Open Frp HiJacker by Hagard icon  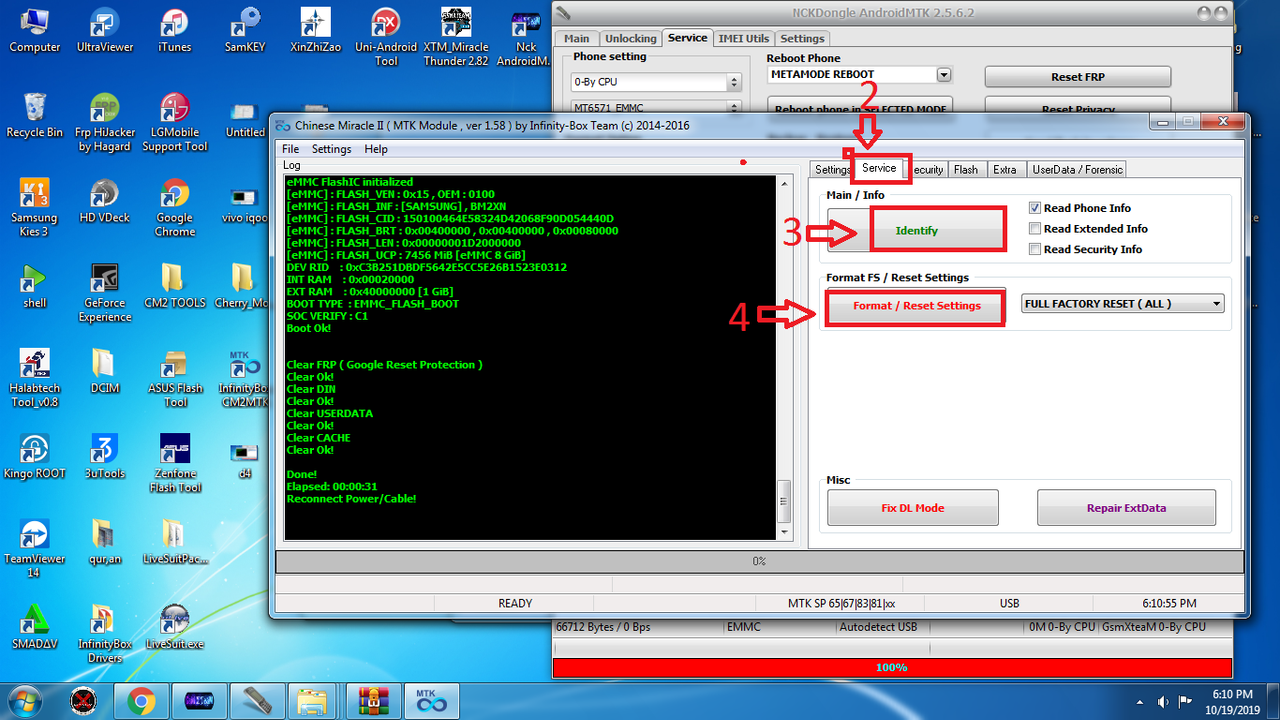point(105,122)
